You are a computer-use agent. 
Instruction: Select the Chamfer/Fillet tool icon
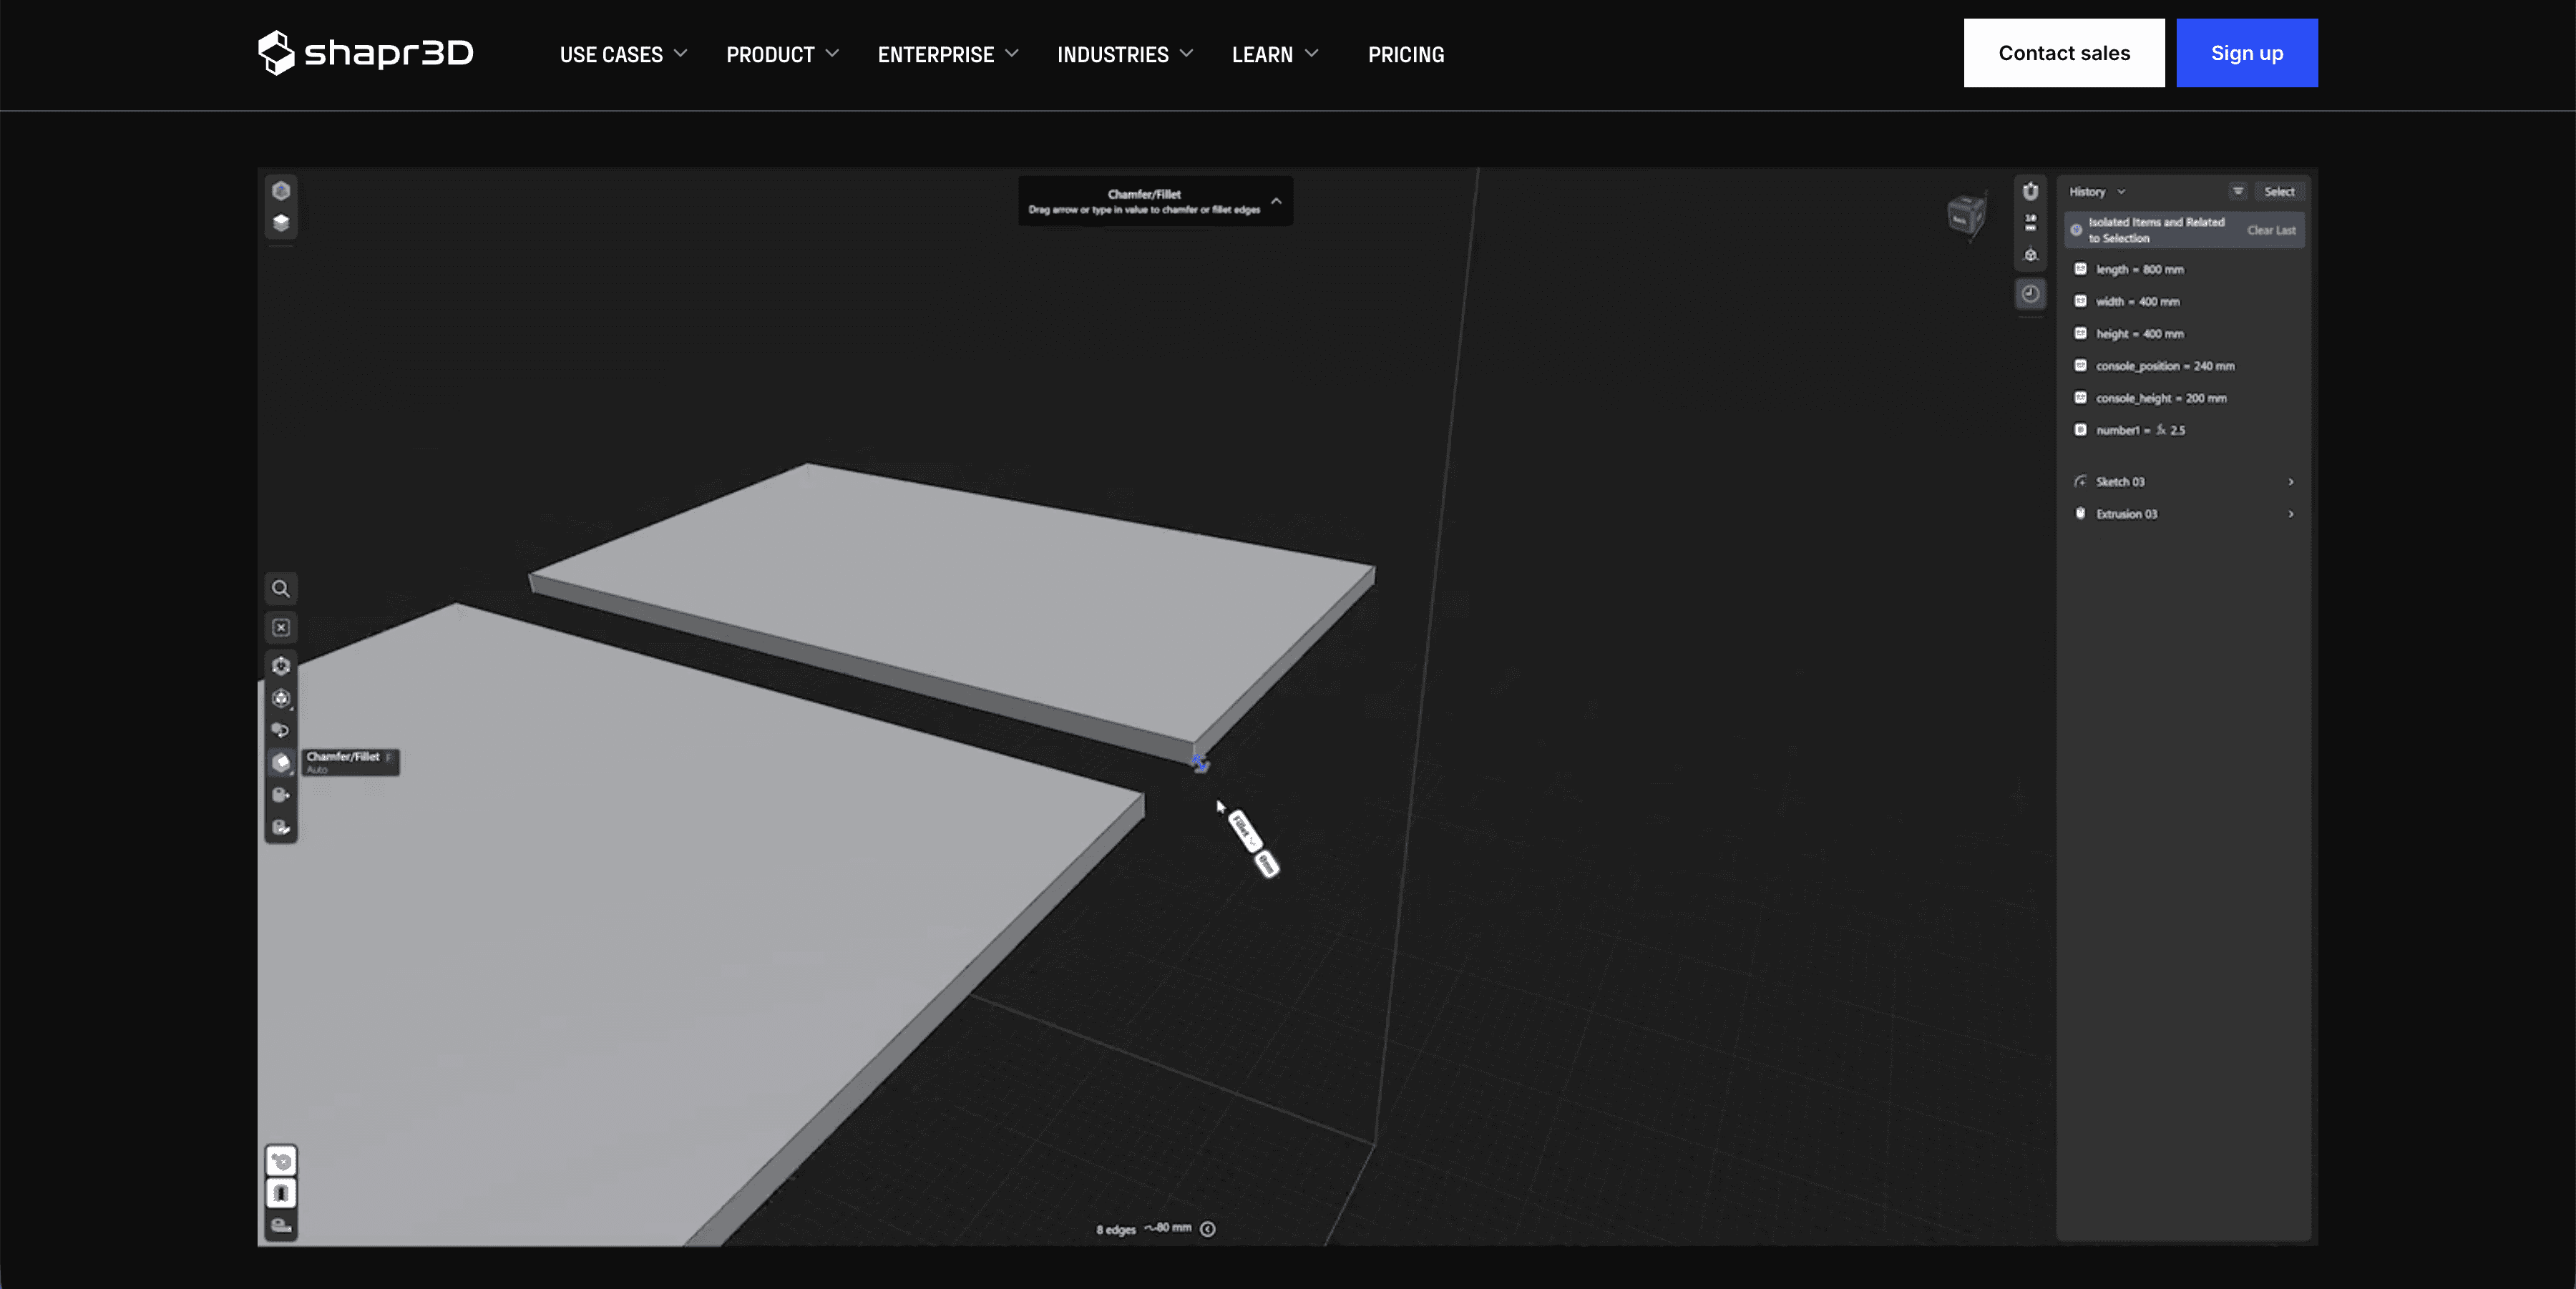(281, 762)
